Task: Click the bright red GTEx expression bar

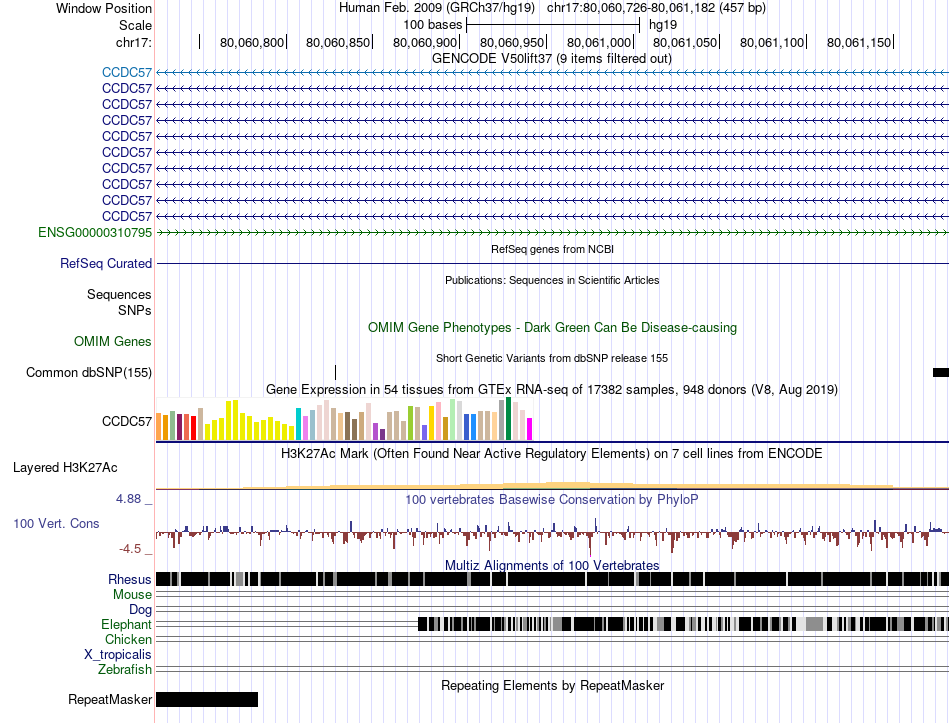Action: coord(193,427)
